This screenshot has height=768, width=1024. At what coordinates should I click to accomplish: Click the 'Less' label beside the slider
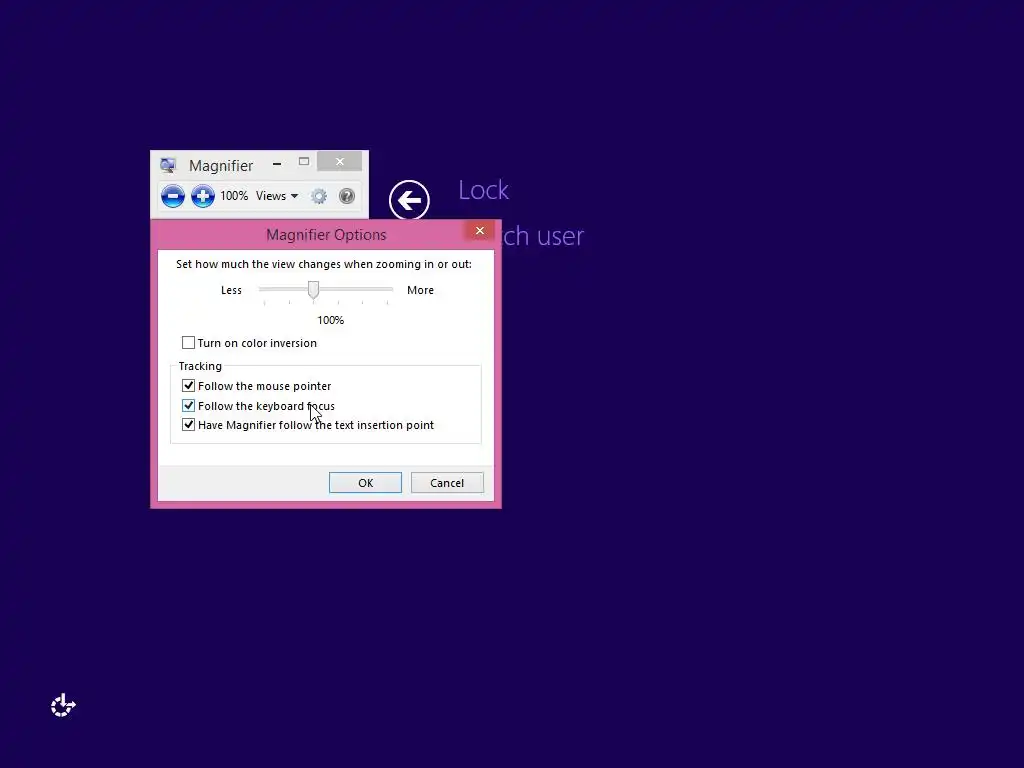point(231,290)
